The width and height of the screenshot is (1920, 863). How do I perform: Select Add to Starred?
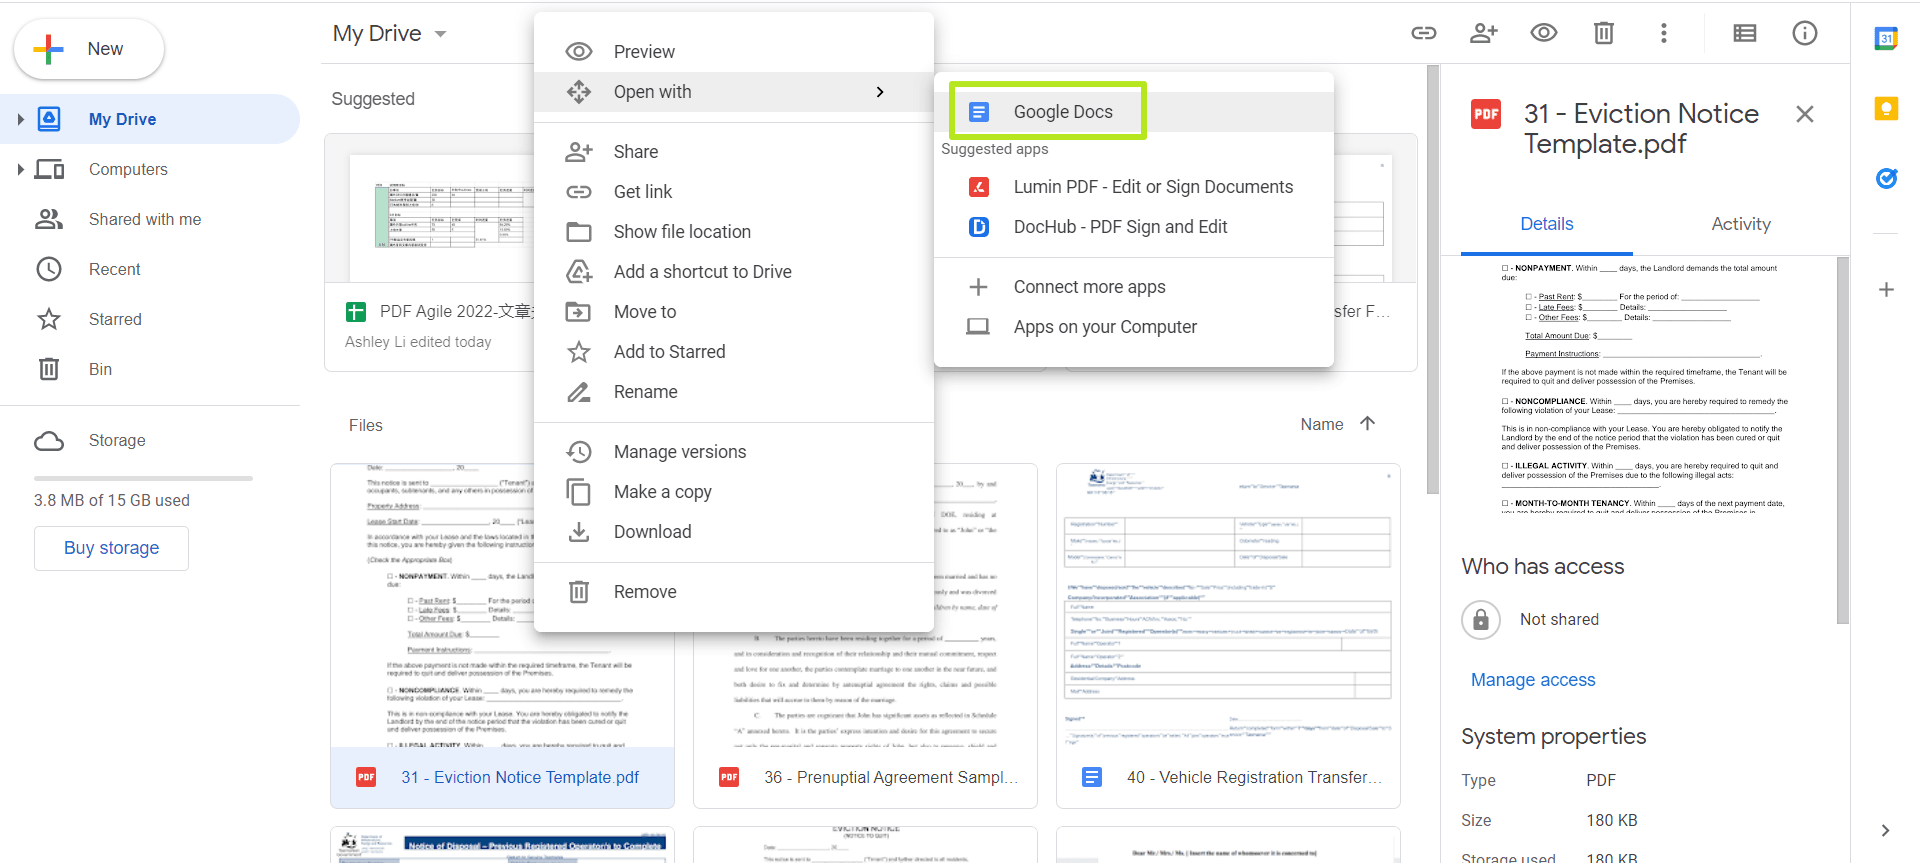pos(734,351)
